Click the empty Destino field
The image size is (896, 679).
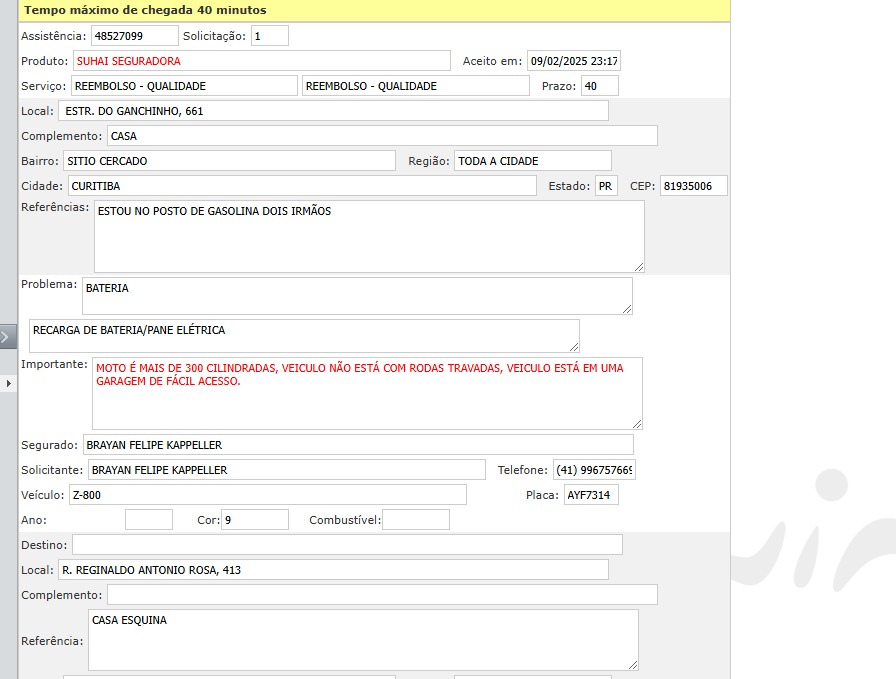coord(346,545)
